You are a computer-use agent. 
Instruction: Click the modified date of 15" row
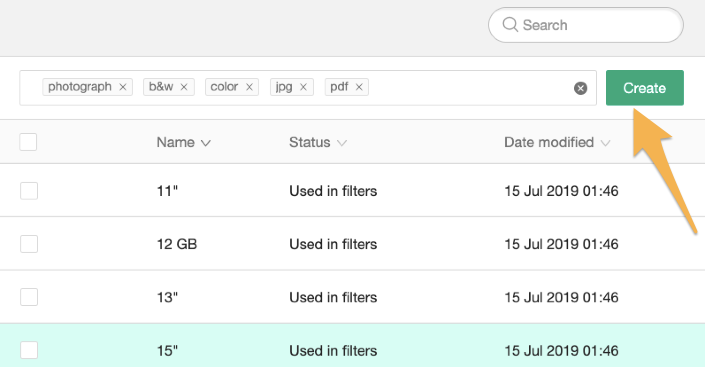561,350
